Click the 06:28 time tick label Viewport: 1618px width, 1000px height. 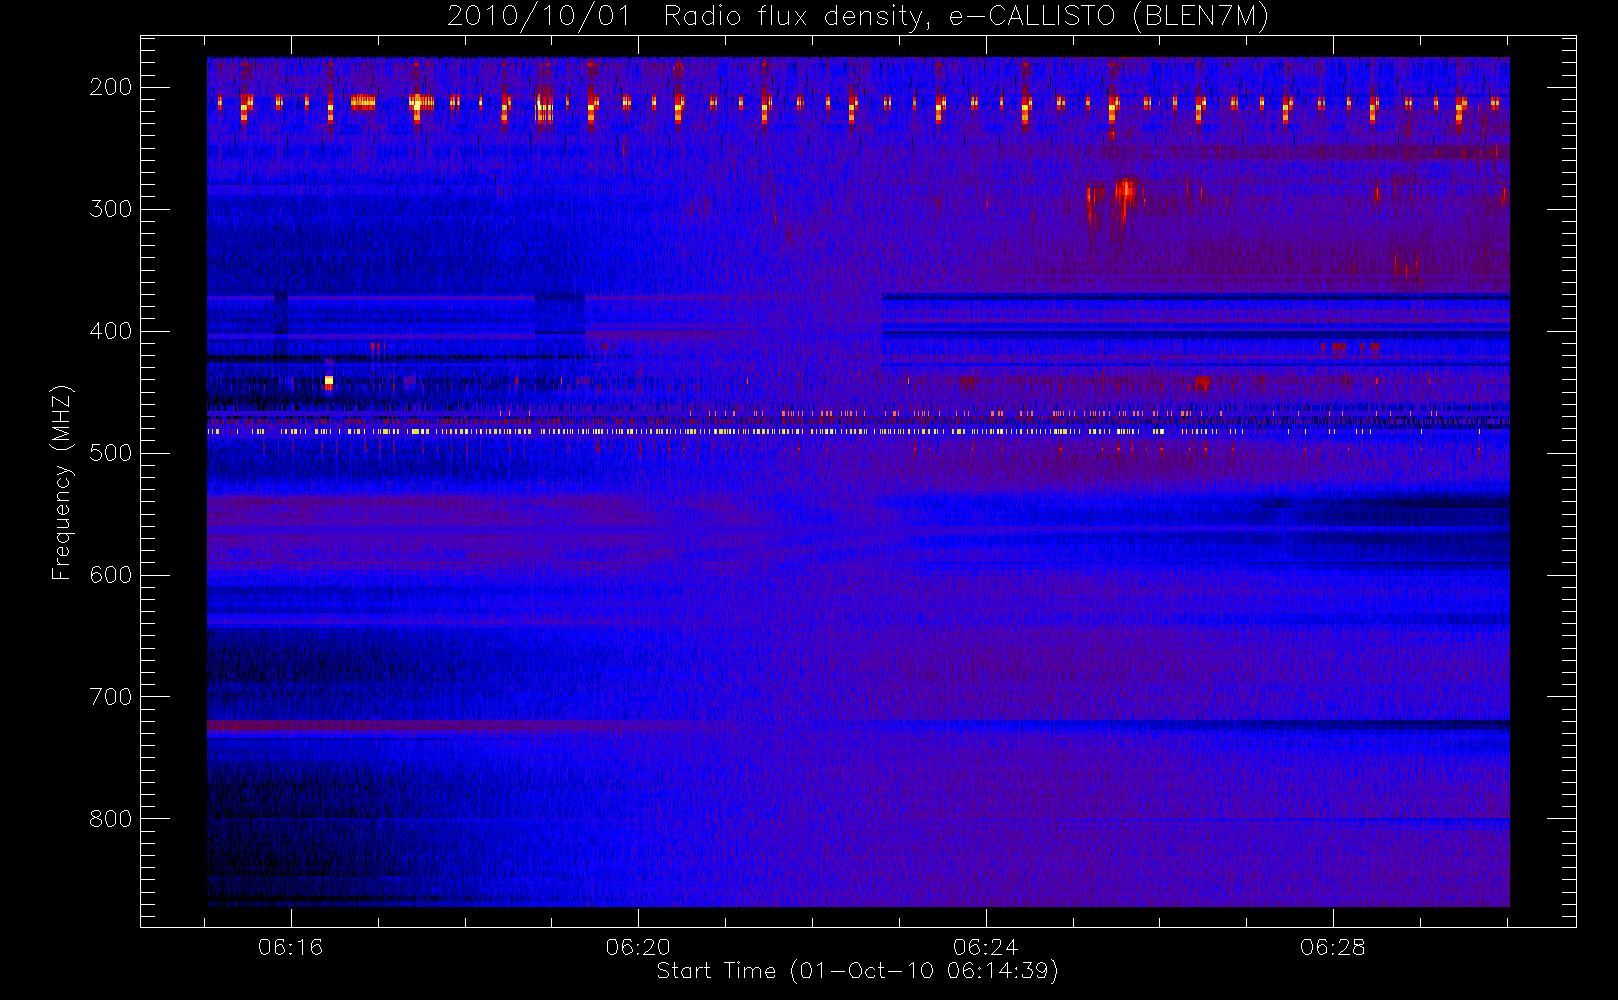click(1332, 947)
